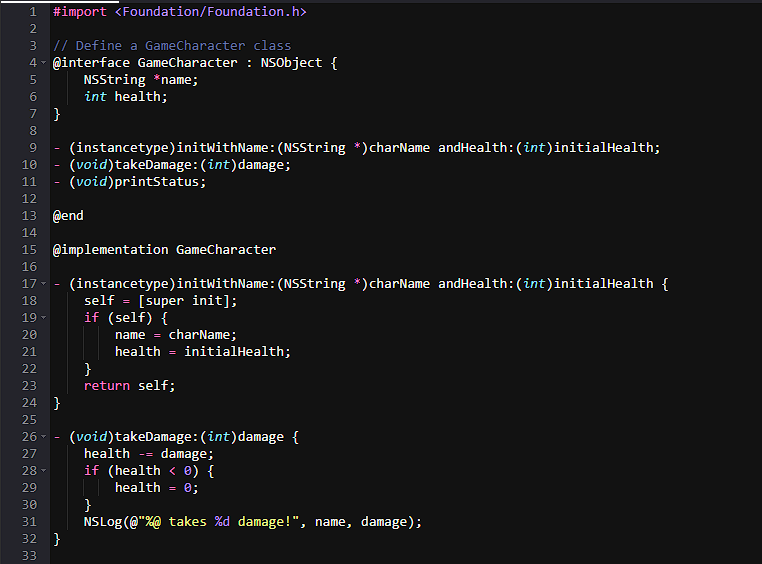Click 'return' keyword on line 23
The width and height of the screenshot is (762, 564).
point(107,386)
